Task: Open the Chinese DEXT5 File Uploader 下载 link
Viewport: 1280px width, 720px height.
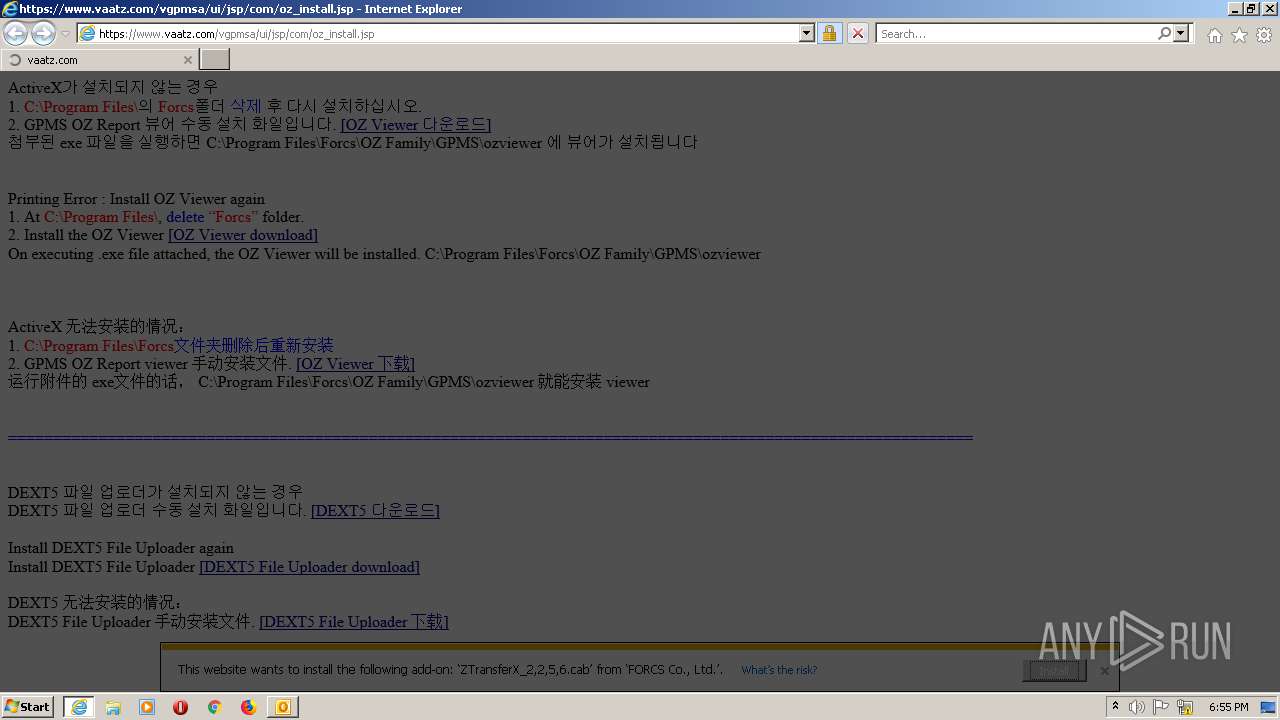Action: click(353, 622)
